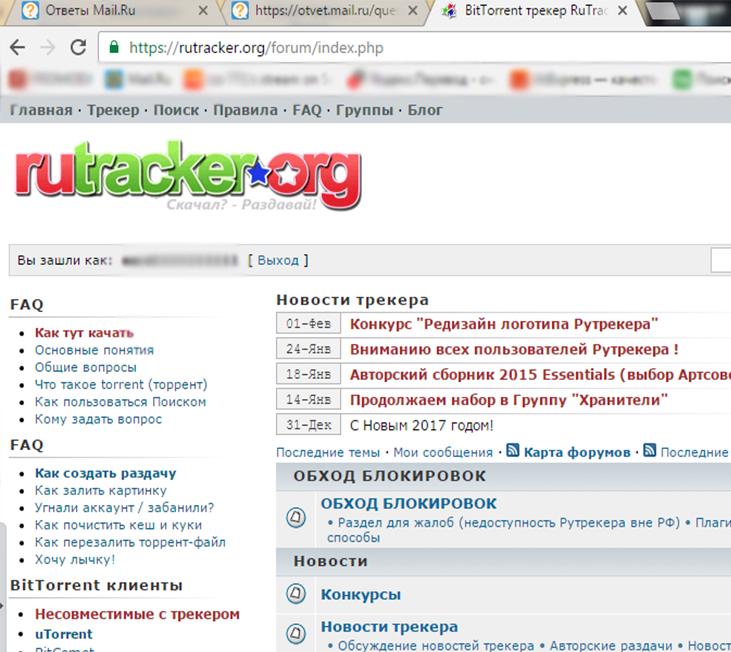Open news Авторский сборник 2015 Essentials

[540, 374]
